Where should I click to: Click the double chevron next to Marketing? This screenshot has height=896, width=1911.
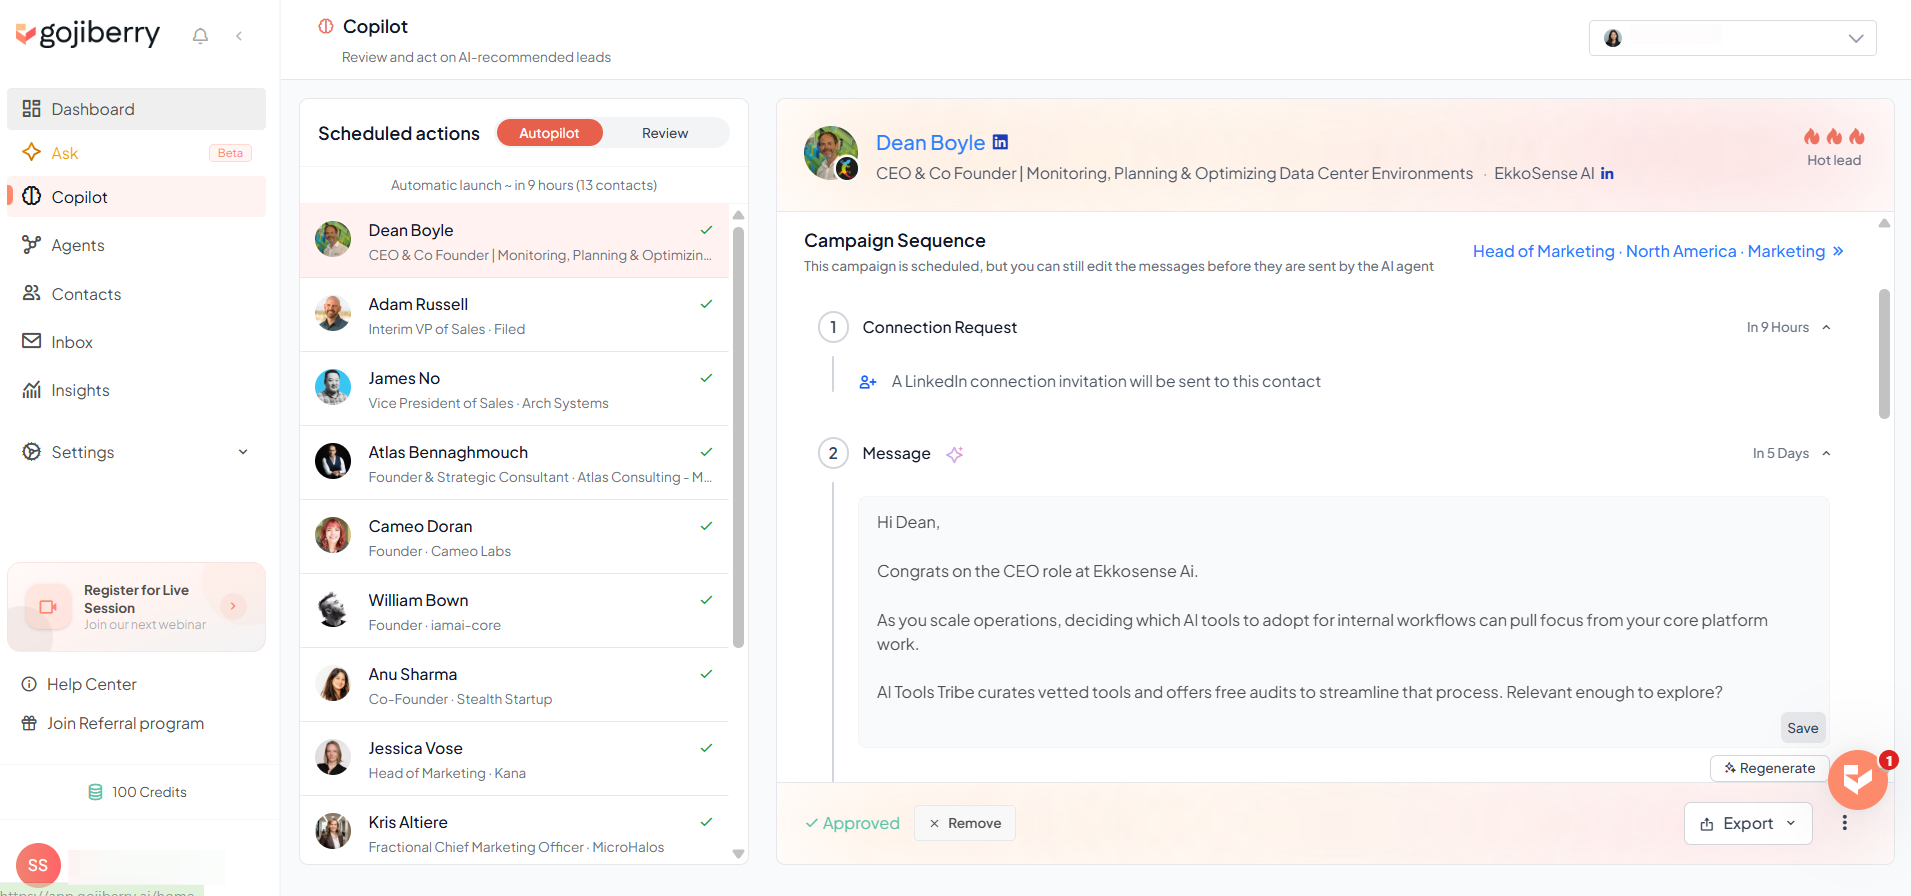click(1838, 251)
